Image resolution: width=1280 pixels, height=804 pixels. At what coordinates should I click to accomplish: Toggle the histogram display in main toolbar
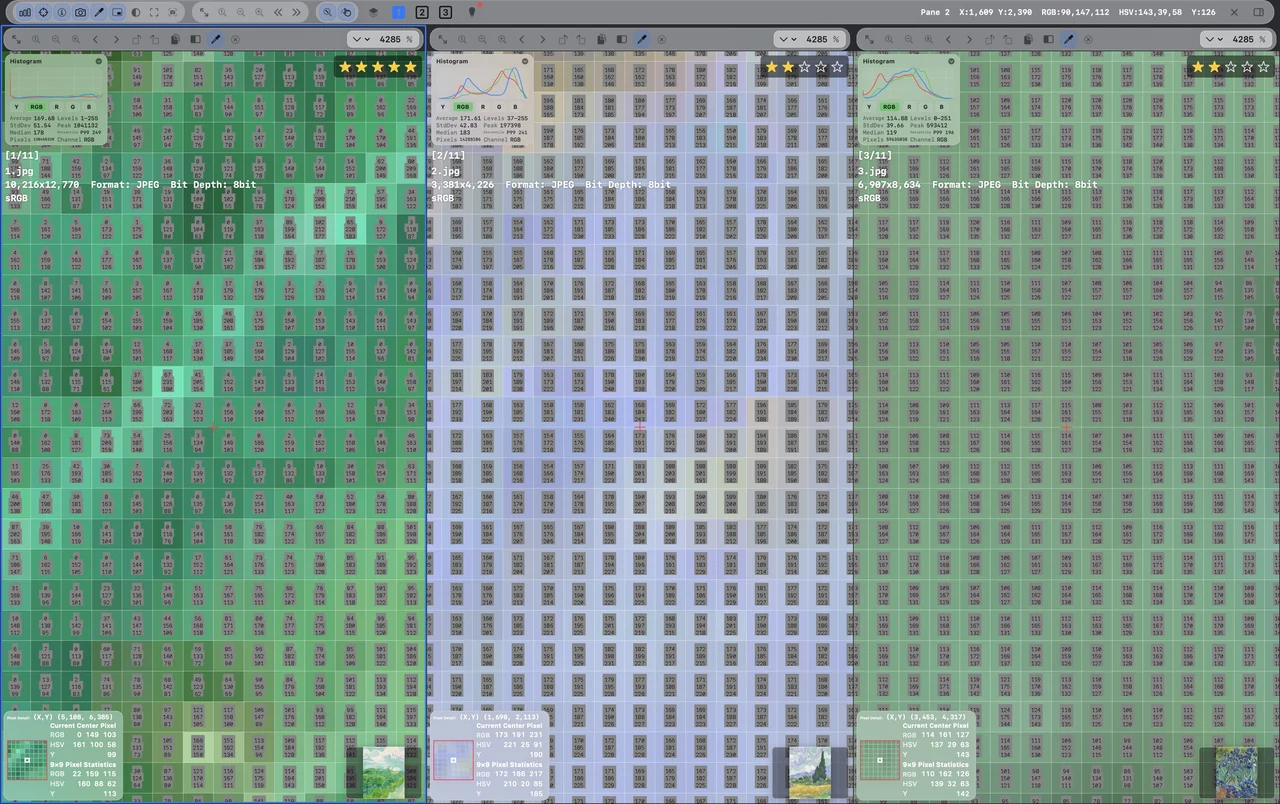coord(24,12)
